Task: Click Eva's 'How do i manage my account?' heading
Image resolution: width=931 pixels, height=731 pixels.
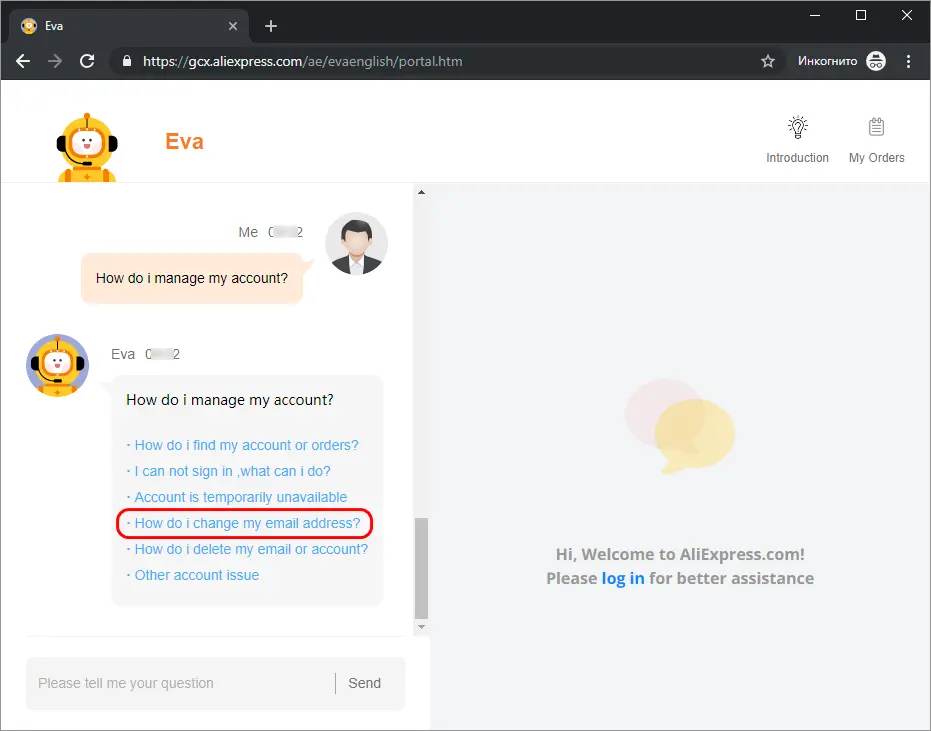Action: pyautogui.click(x=230, y=400)
